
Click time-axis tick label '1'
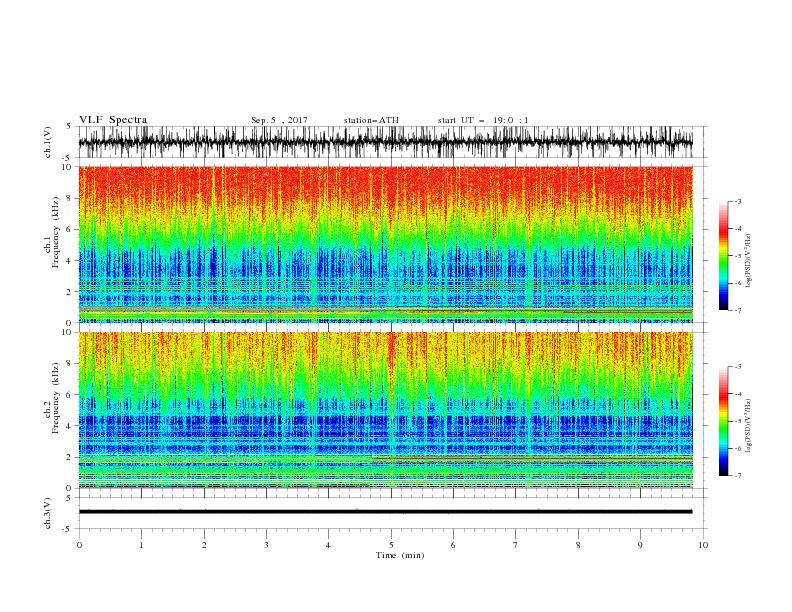[x=141, y=545]
